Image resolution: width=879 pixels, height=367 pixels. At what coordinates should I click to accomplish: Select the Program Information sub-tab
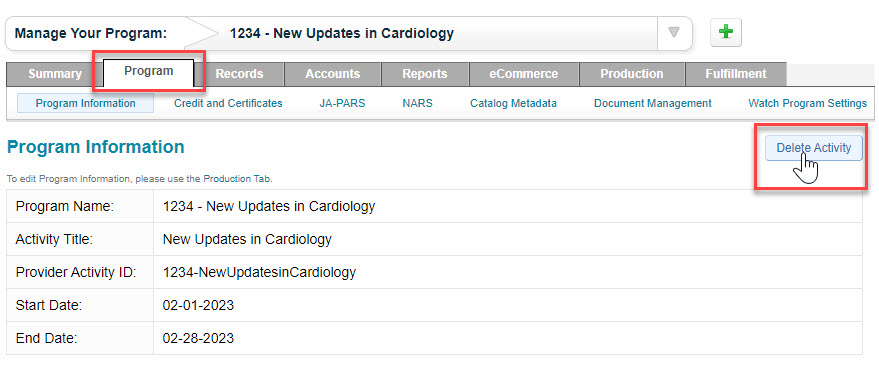click(x=86, y=103)
